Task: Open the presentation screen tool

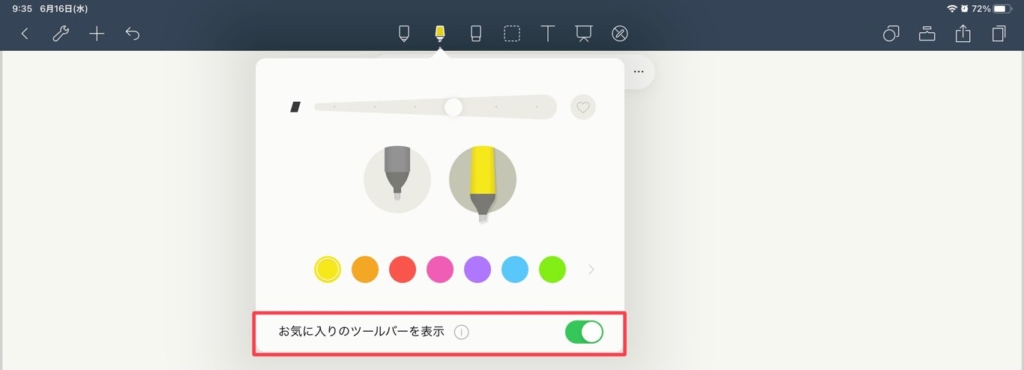Action: [584, 34]
